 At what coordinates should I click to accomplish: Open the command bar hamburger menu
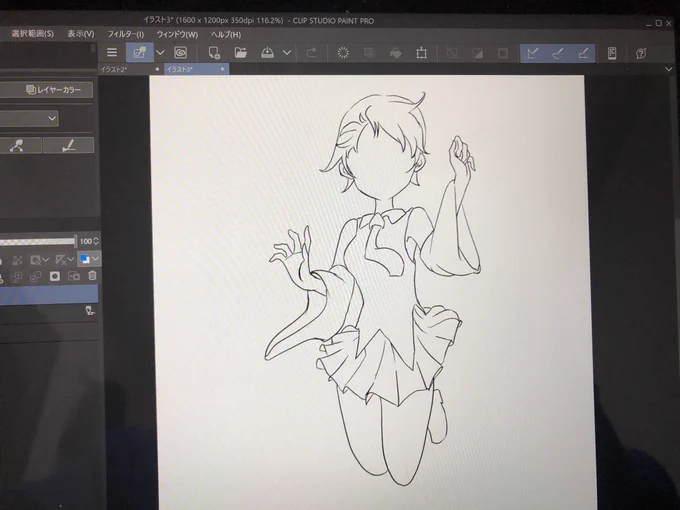click(112, 52)
